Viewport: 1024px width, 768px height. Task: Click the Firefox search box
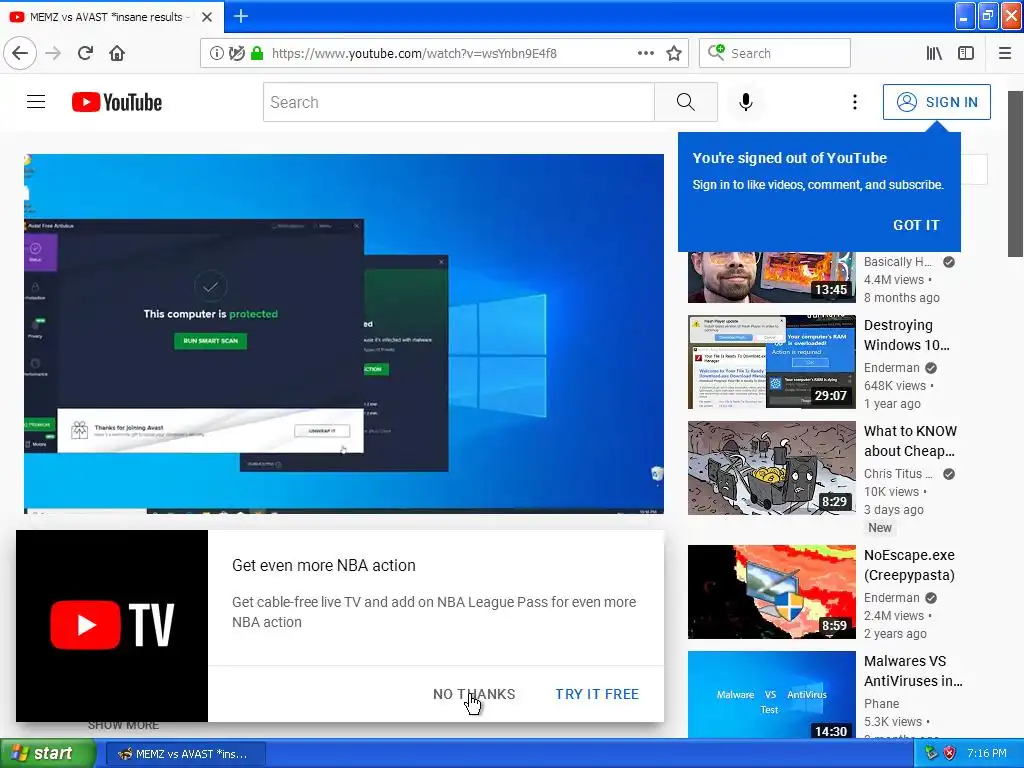coord(775,53)
